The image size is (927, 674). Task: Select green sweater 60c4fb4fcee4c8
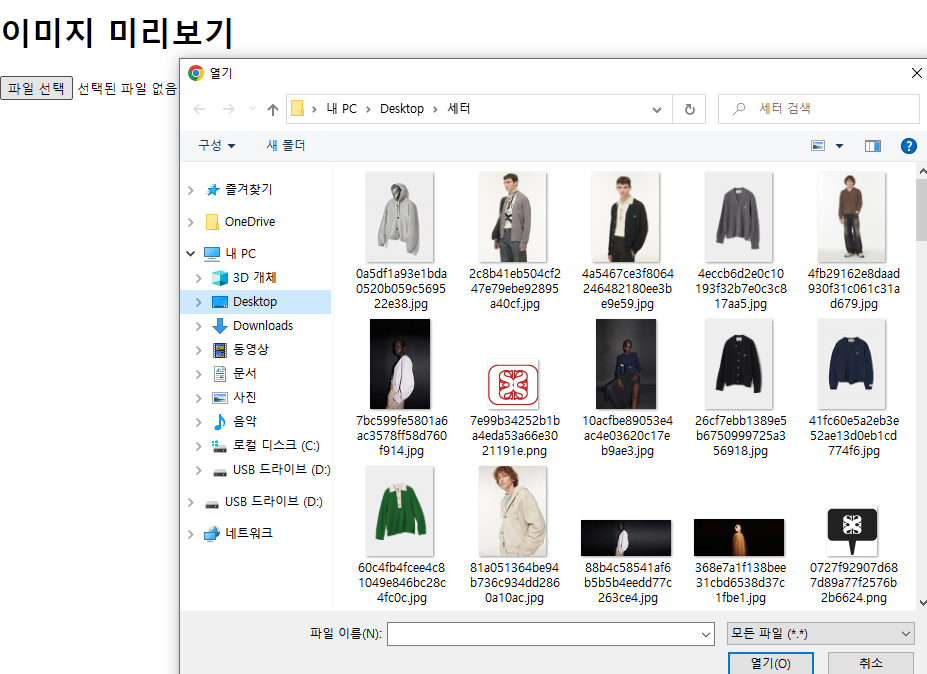[x=400, y=511]
